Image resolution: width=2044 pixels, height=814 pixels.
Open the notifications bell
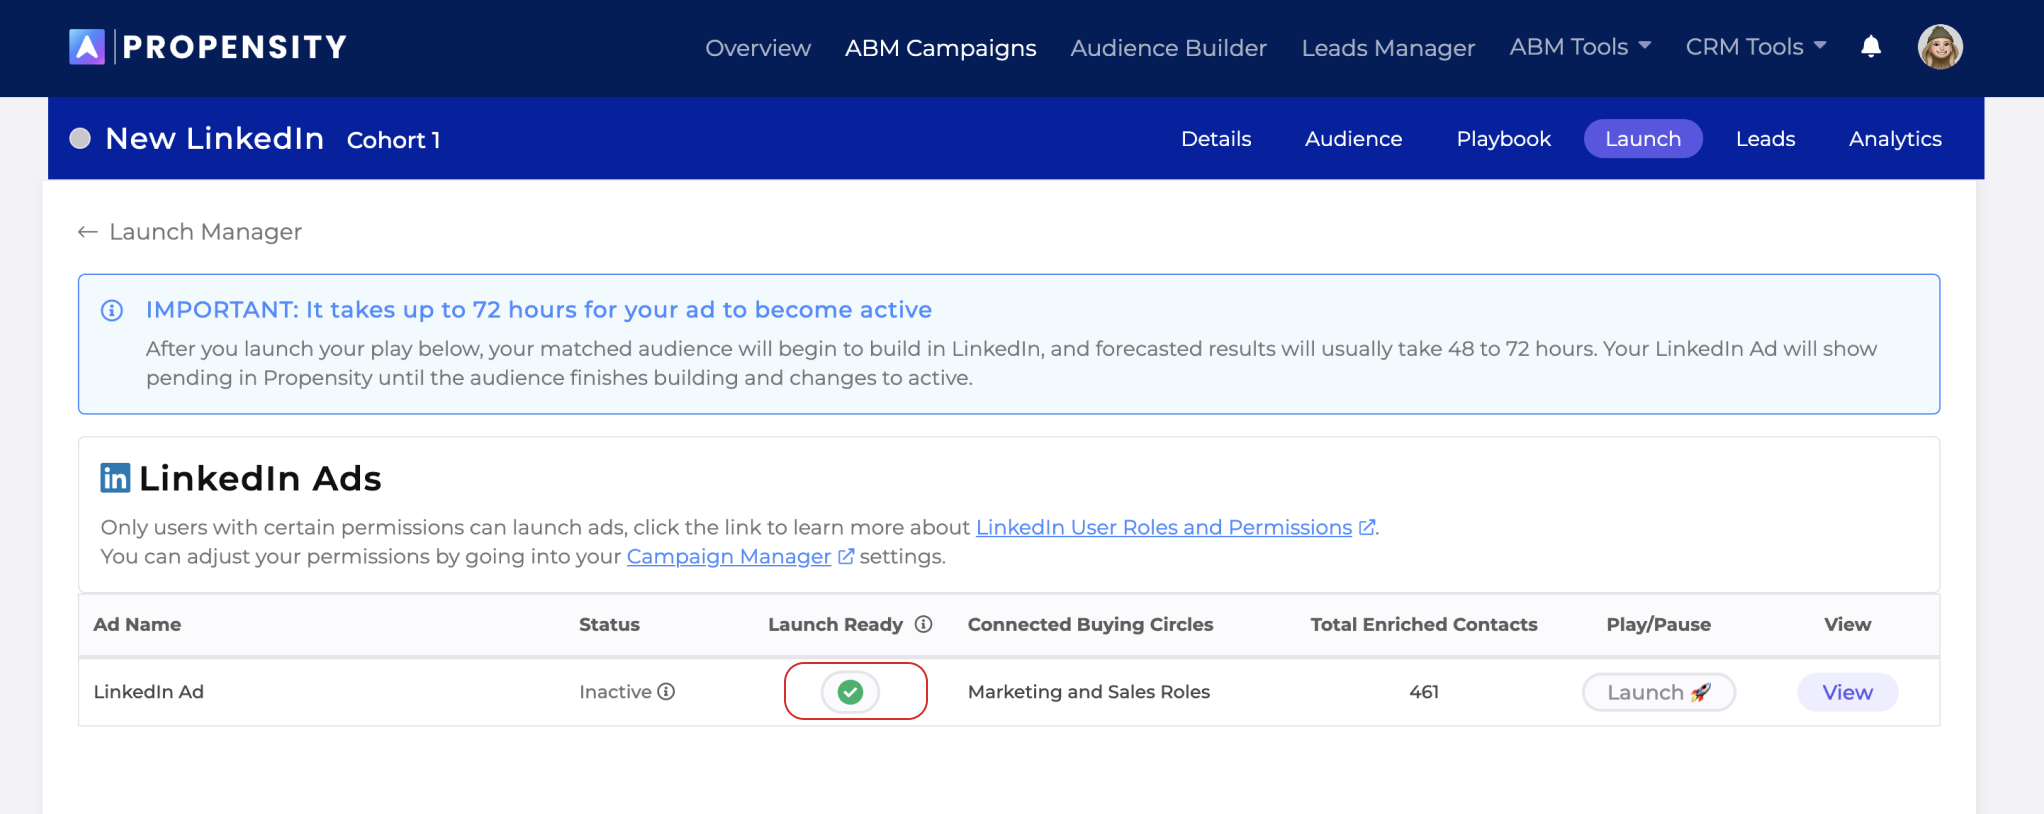tap(1871, 47)
